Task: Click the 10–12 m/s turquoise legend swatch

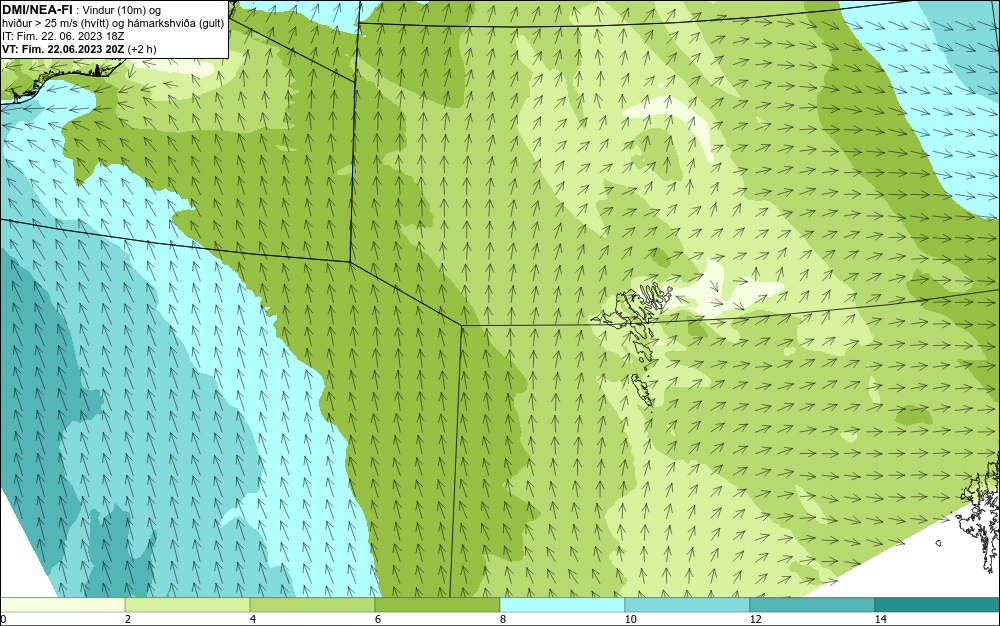Action: tap(688, 605)
